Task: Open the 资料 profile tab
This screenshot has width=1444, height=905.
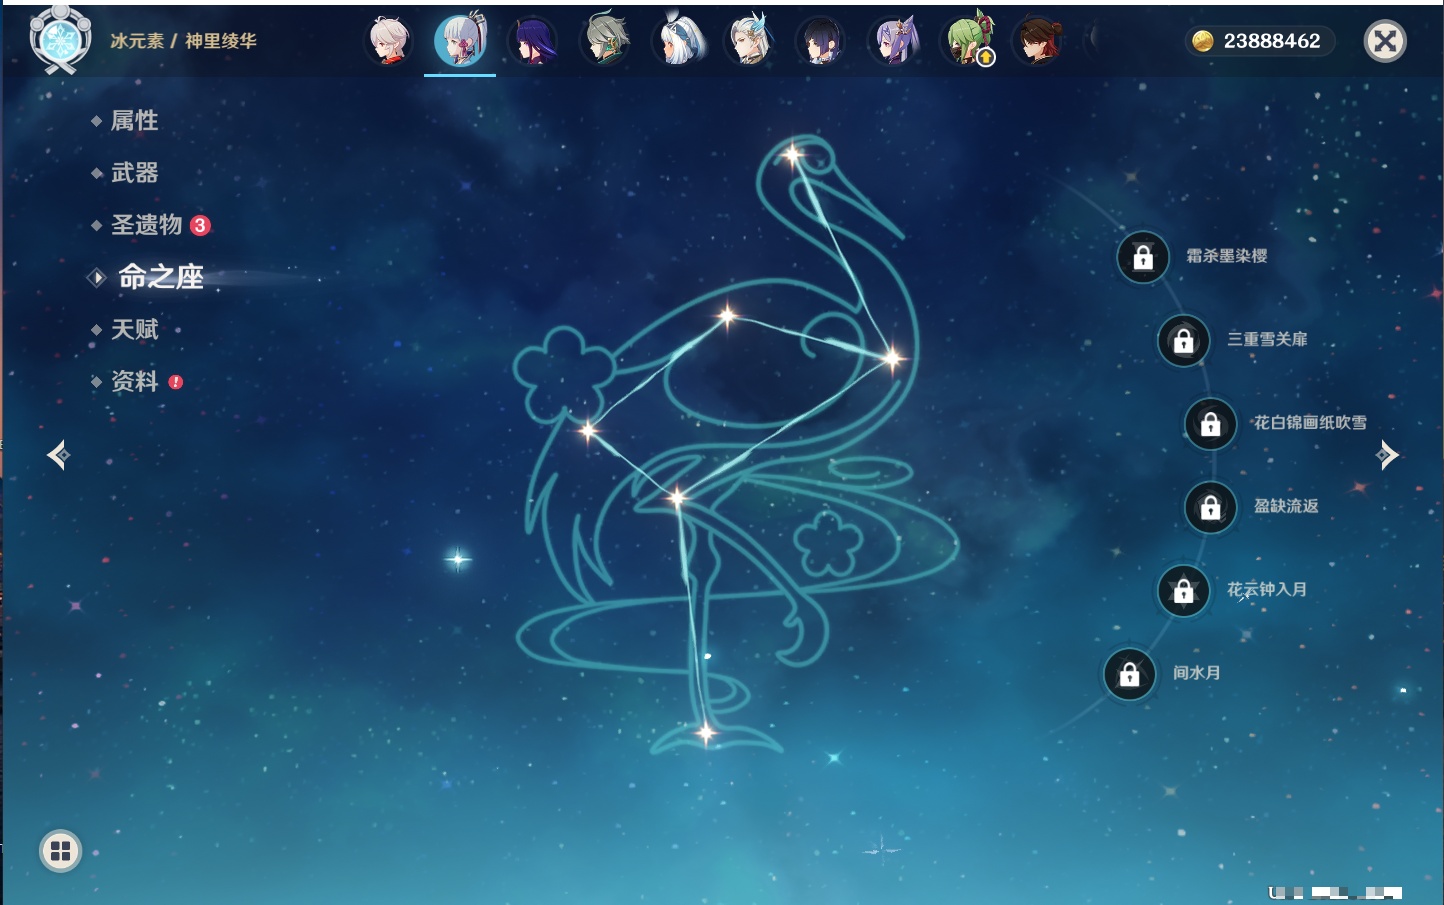Action: [x=134, y=381]
